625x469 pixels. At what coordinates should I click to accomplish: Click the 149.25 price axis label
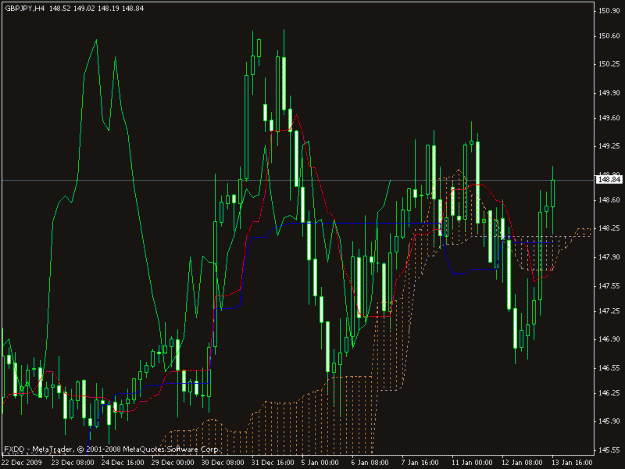[x=609, y=146]
